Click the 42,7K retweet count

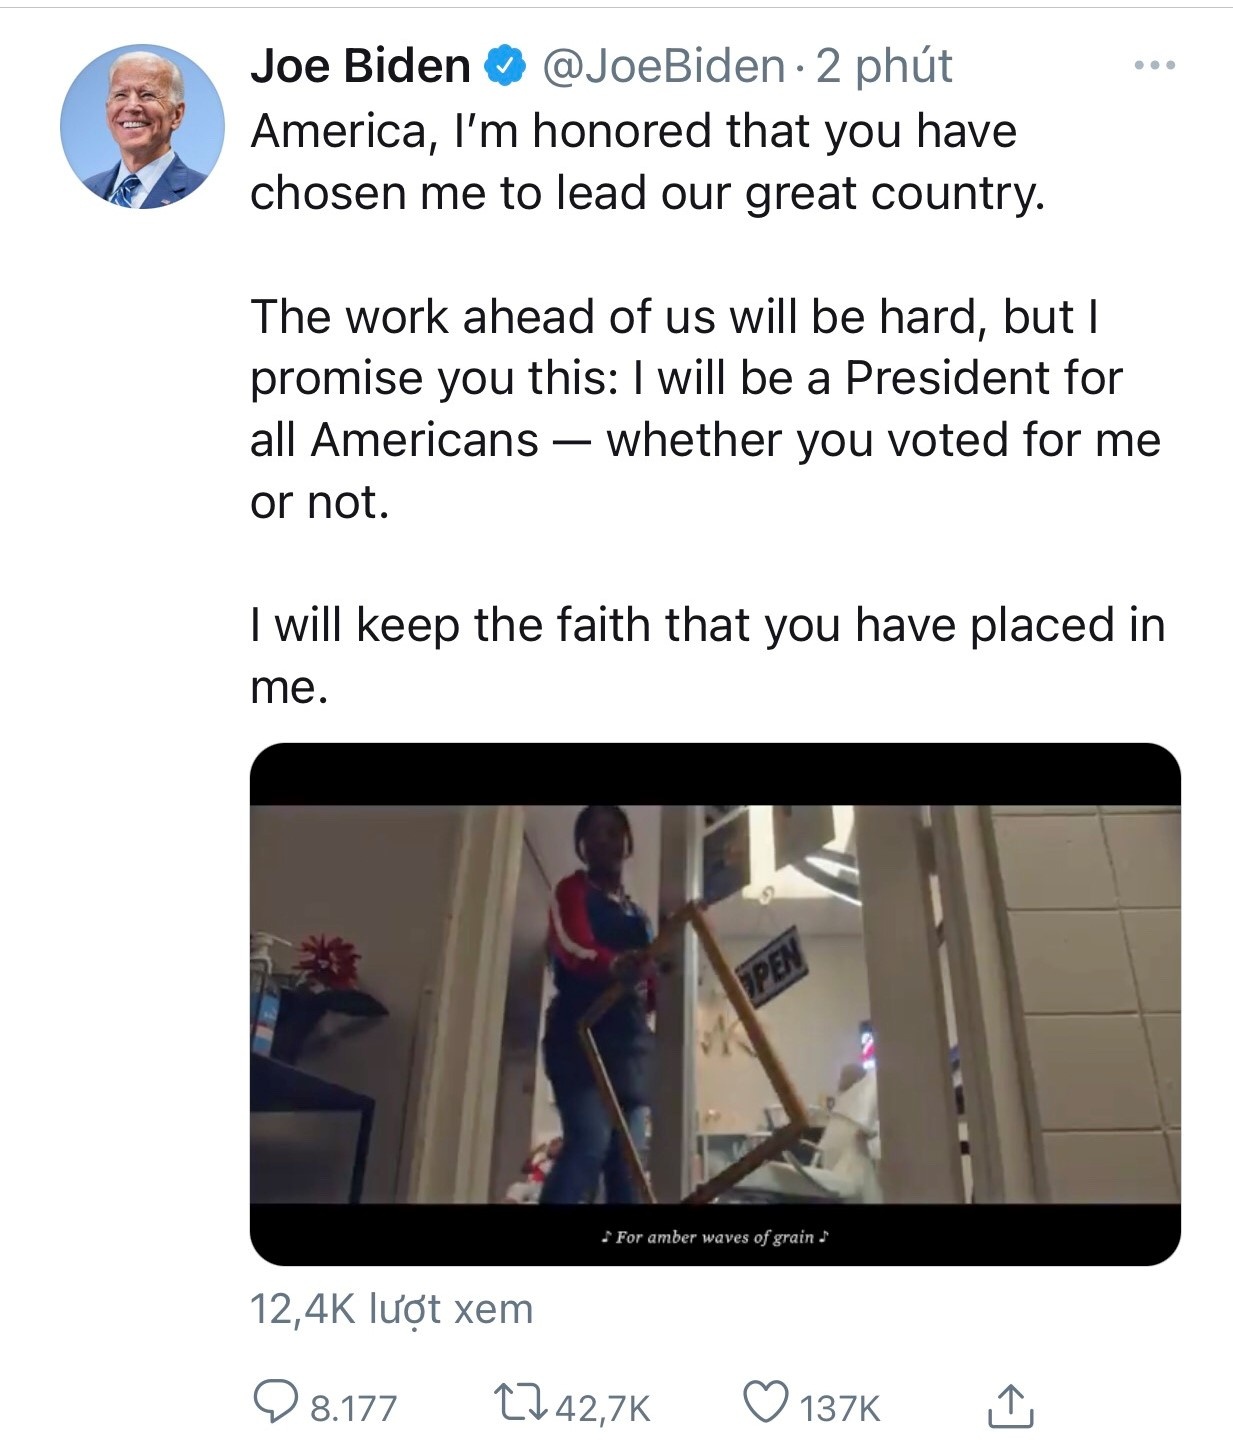[x=602, y=1408]
